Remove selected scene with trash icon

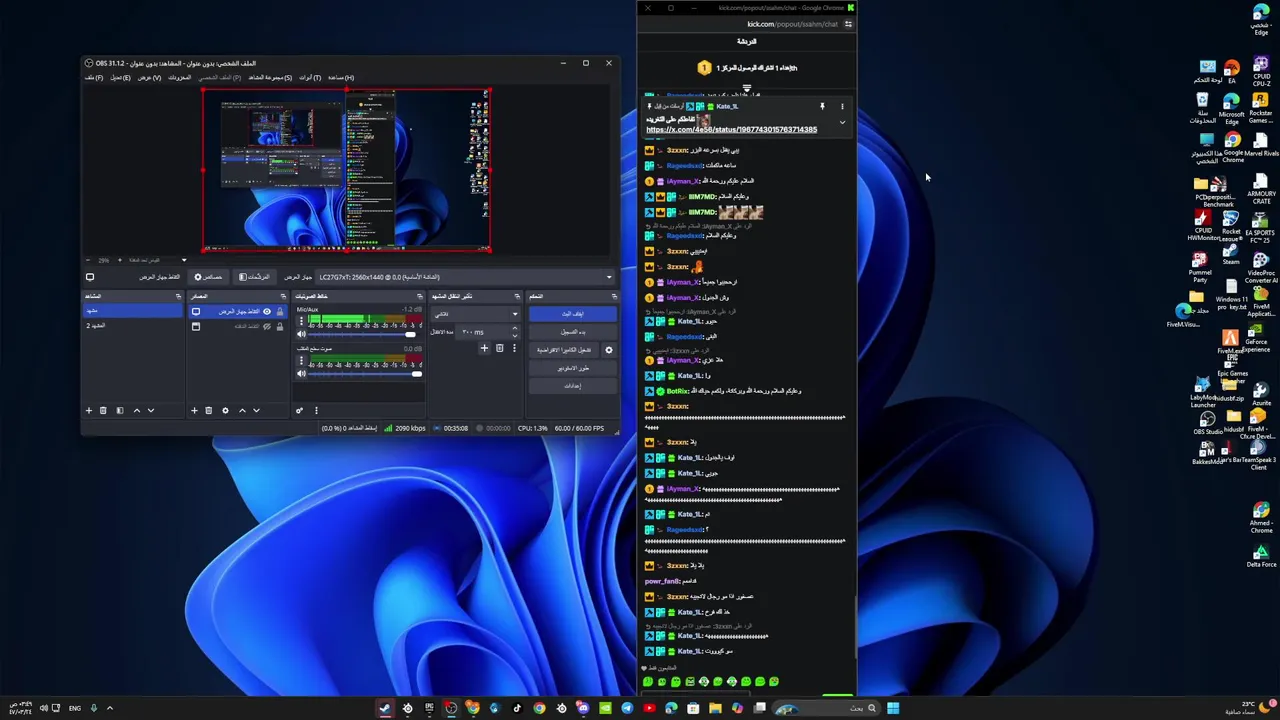pos(103,410)
